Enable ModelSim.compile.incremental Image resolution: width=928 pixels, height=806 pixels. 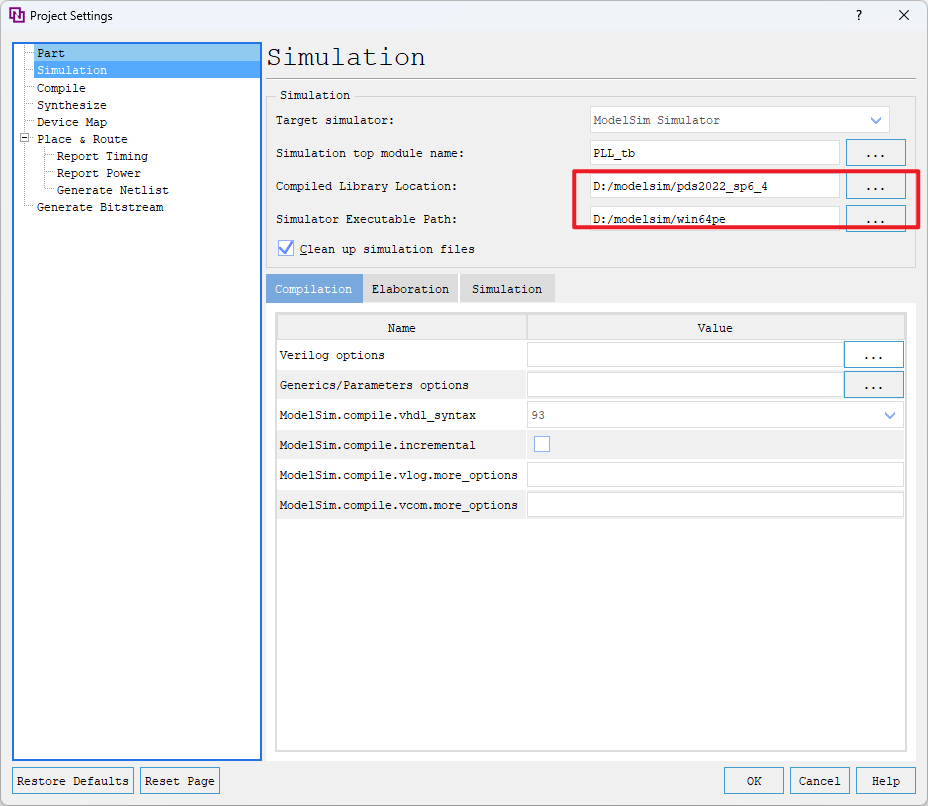(541, 444)
